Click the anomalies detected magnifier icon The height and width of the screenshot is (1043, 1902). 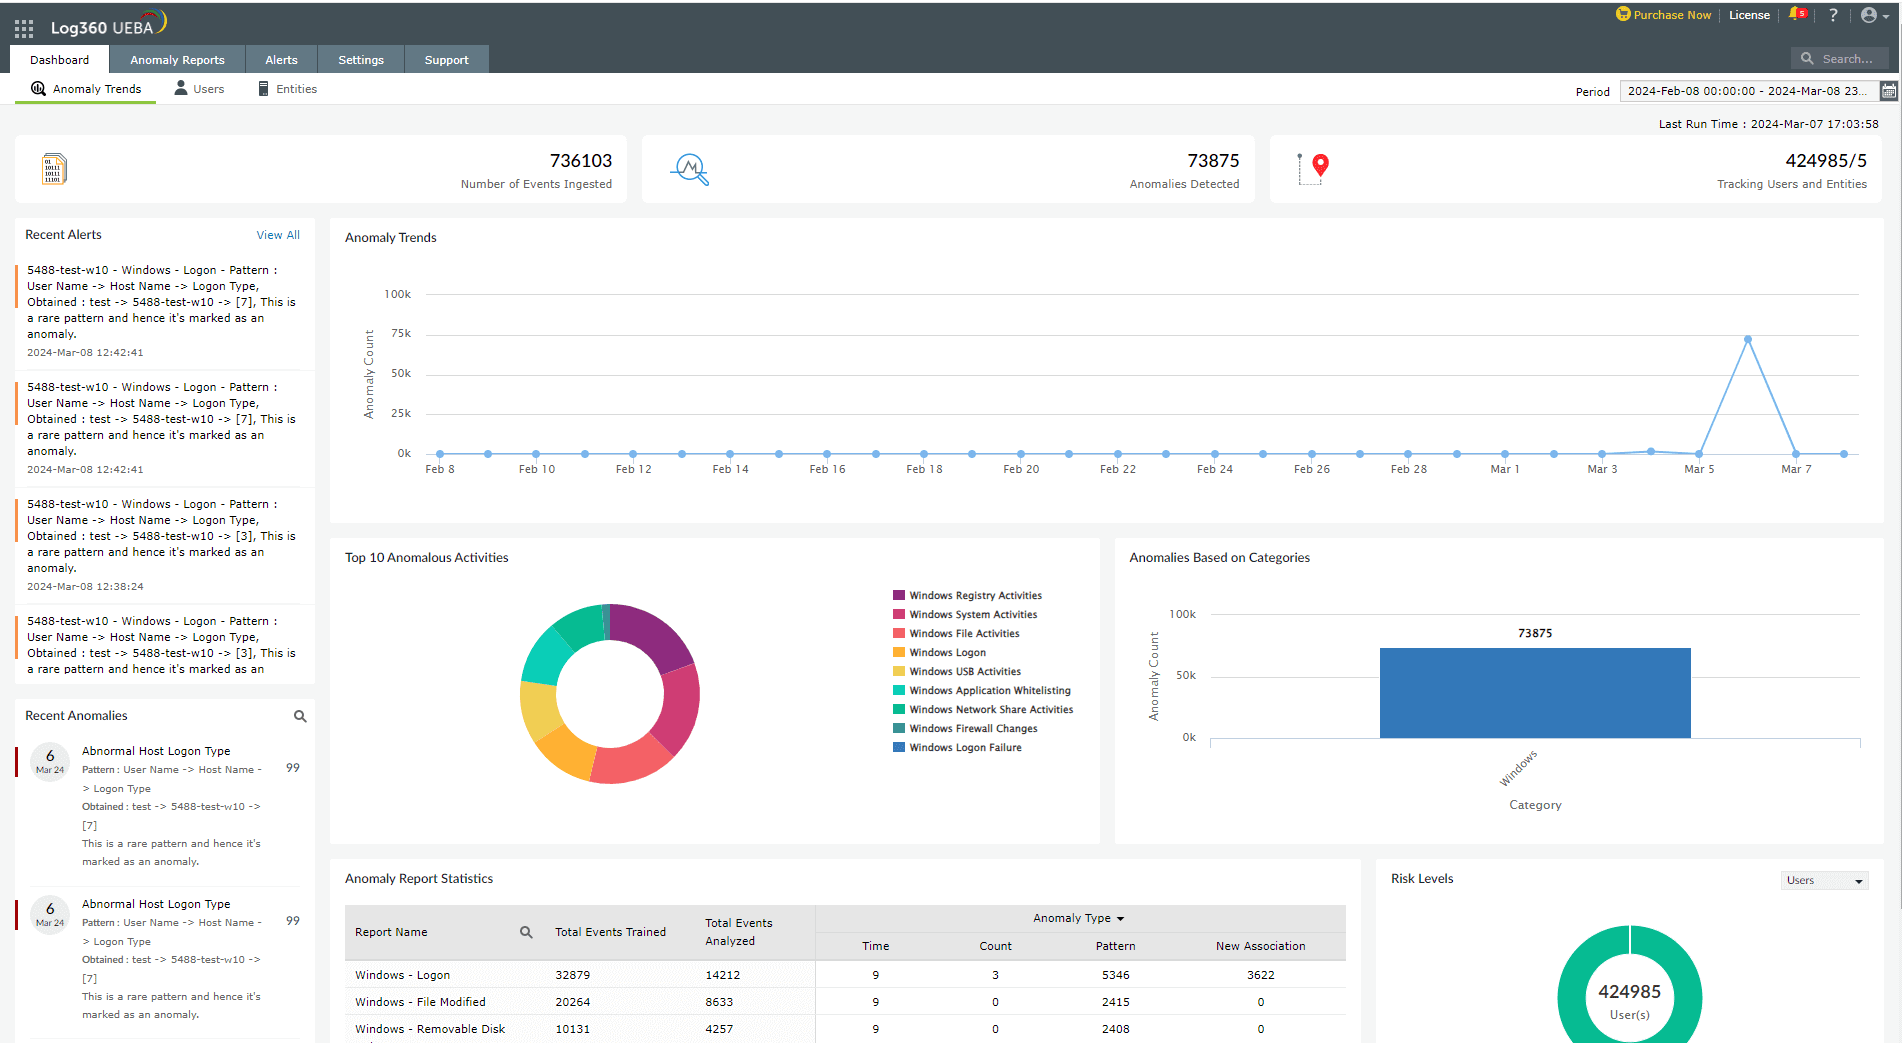pyautogui.click(x=691, y=168)
